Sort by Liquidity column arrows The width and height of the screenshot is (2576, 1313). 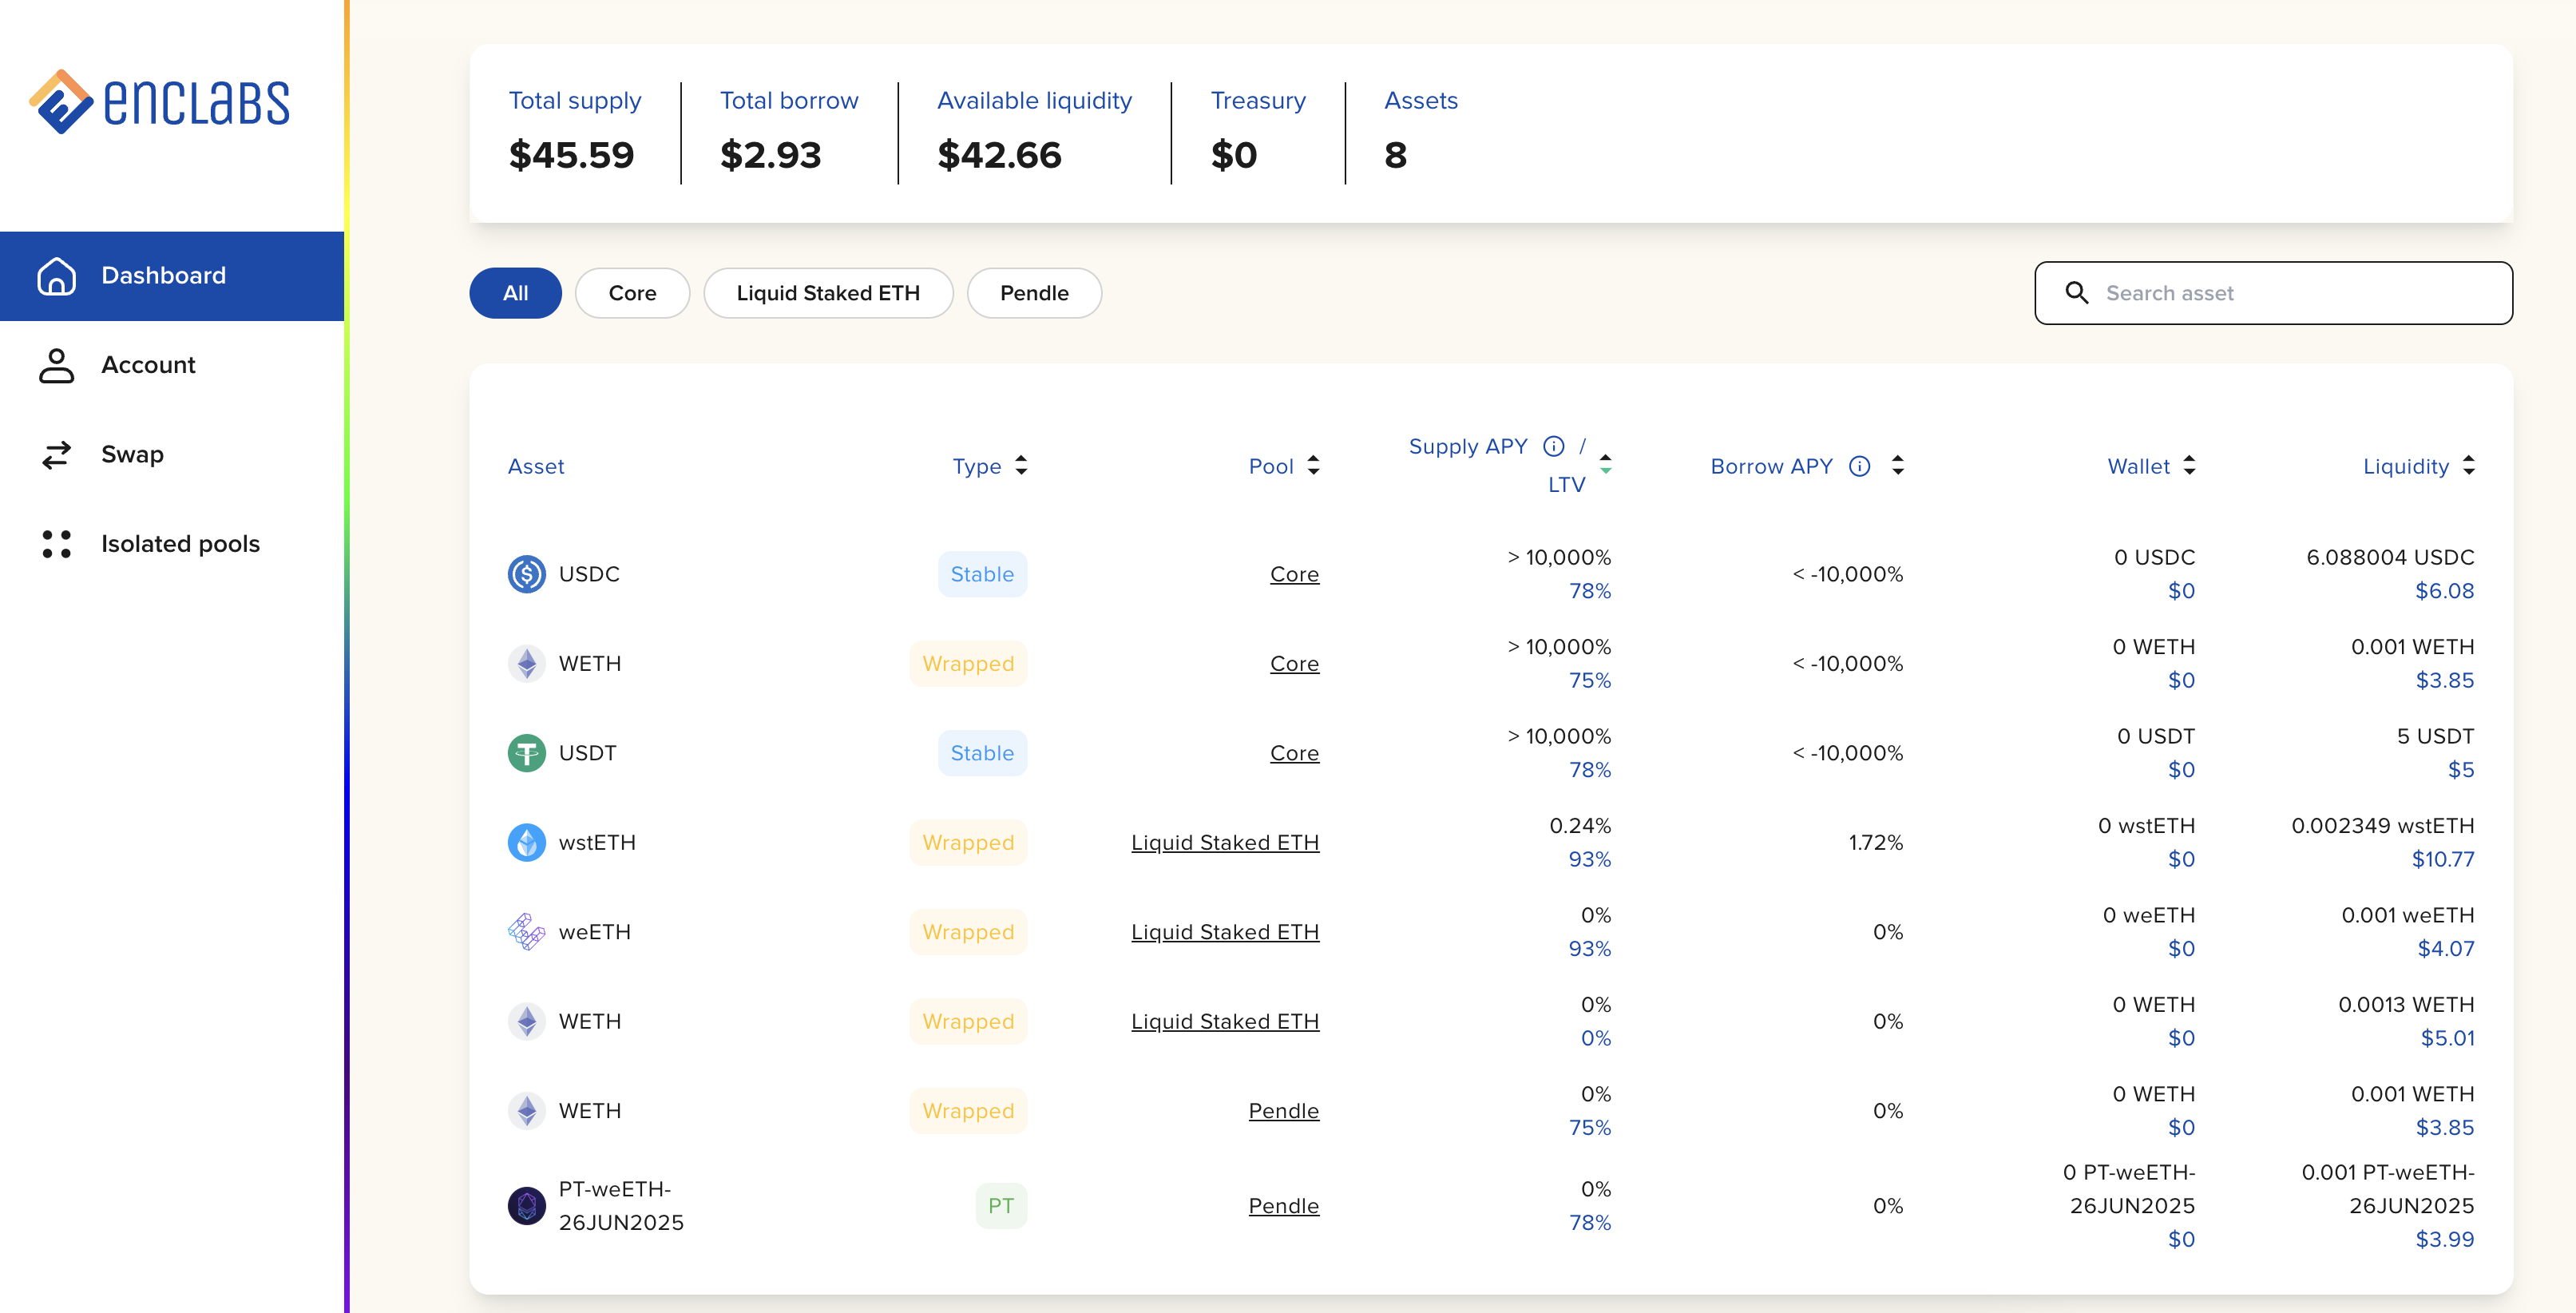2468,466
